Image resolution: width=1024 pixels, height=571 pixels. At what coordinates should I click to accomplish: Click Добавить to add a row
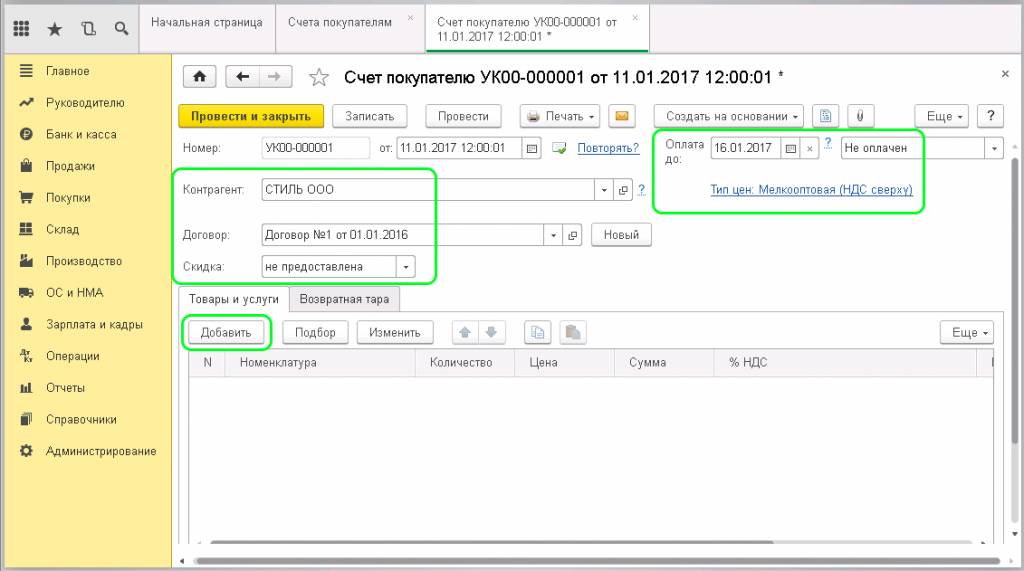click(x=226, y=333)
